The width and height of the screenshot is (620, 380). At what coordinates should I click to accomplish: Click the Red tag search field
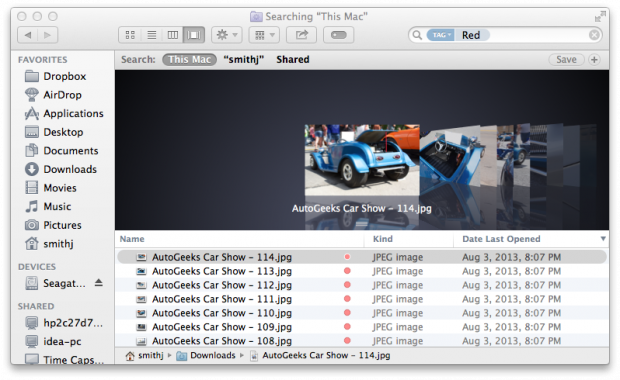[505, 35]
